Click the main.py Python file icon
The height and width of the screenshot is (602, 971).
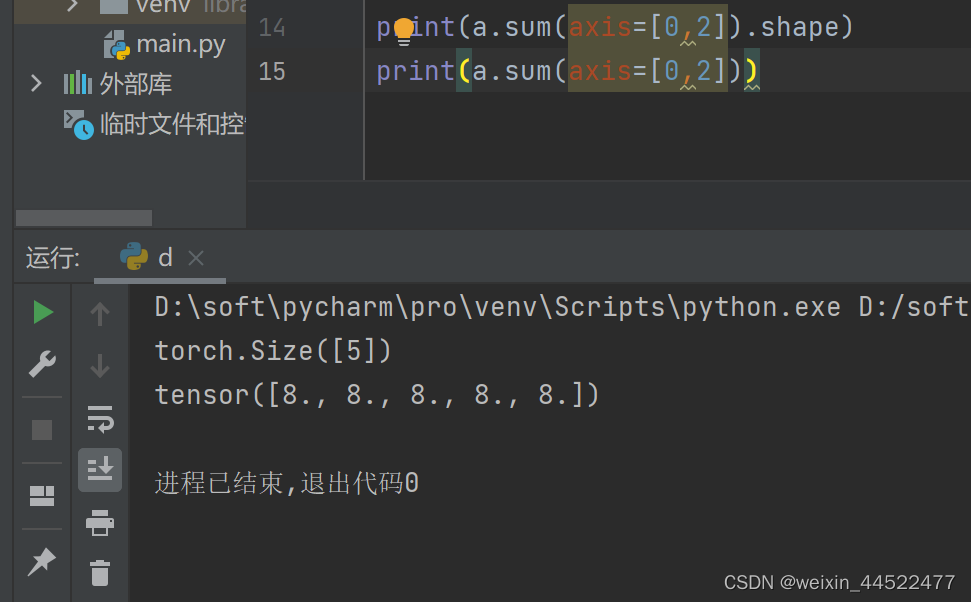117,45
